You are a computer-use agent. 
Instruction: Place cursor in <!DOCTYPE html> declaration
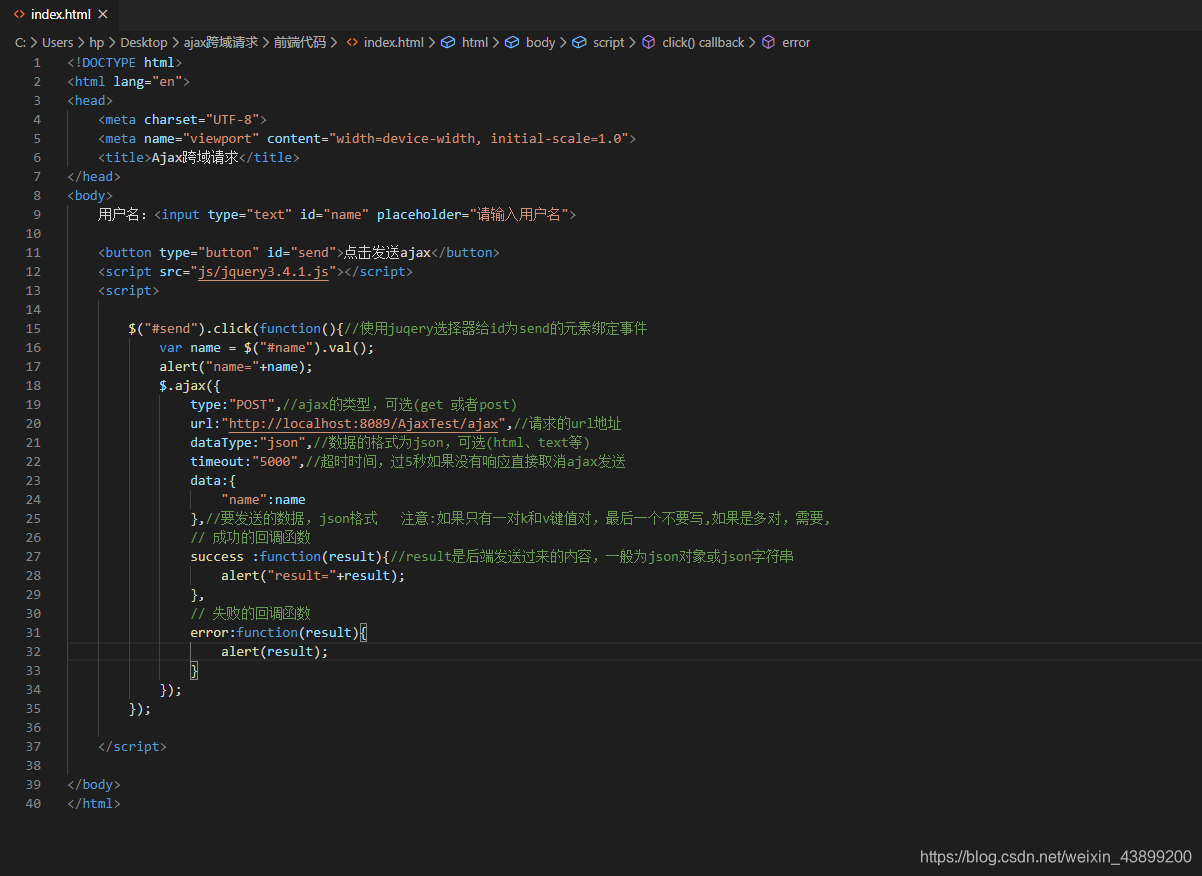click(x=124, y=62)
